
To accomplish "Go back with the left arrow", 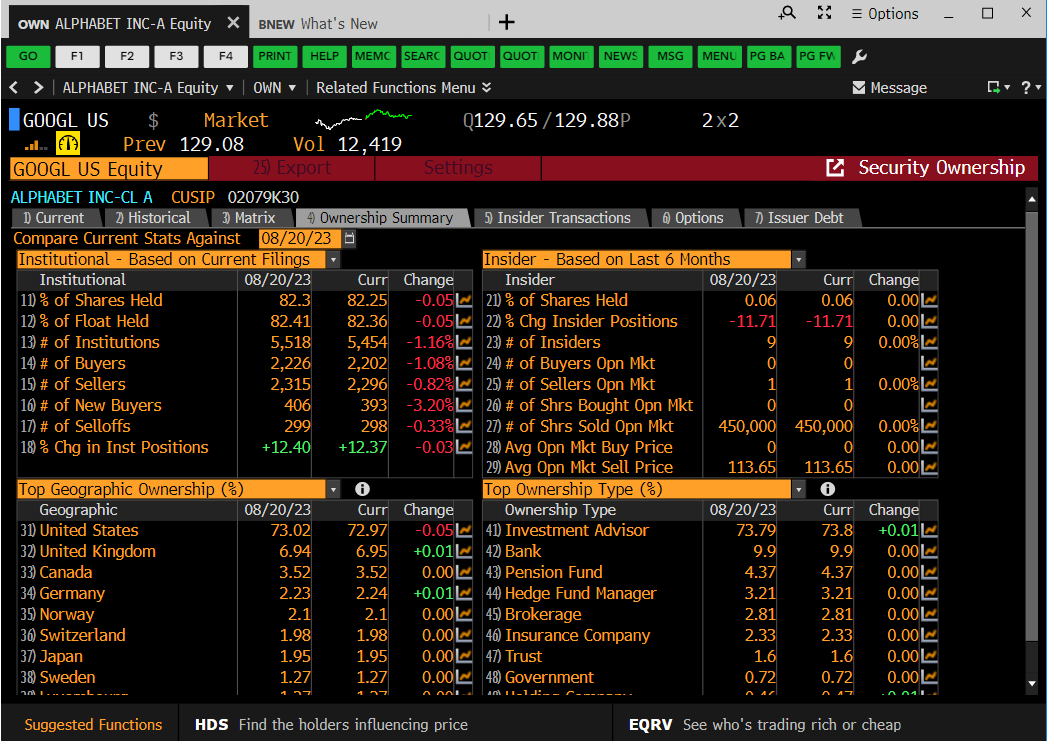I will [x=15, y=88].
